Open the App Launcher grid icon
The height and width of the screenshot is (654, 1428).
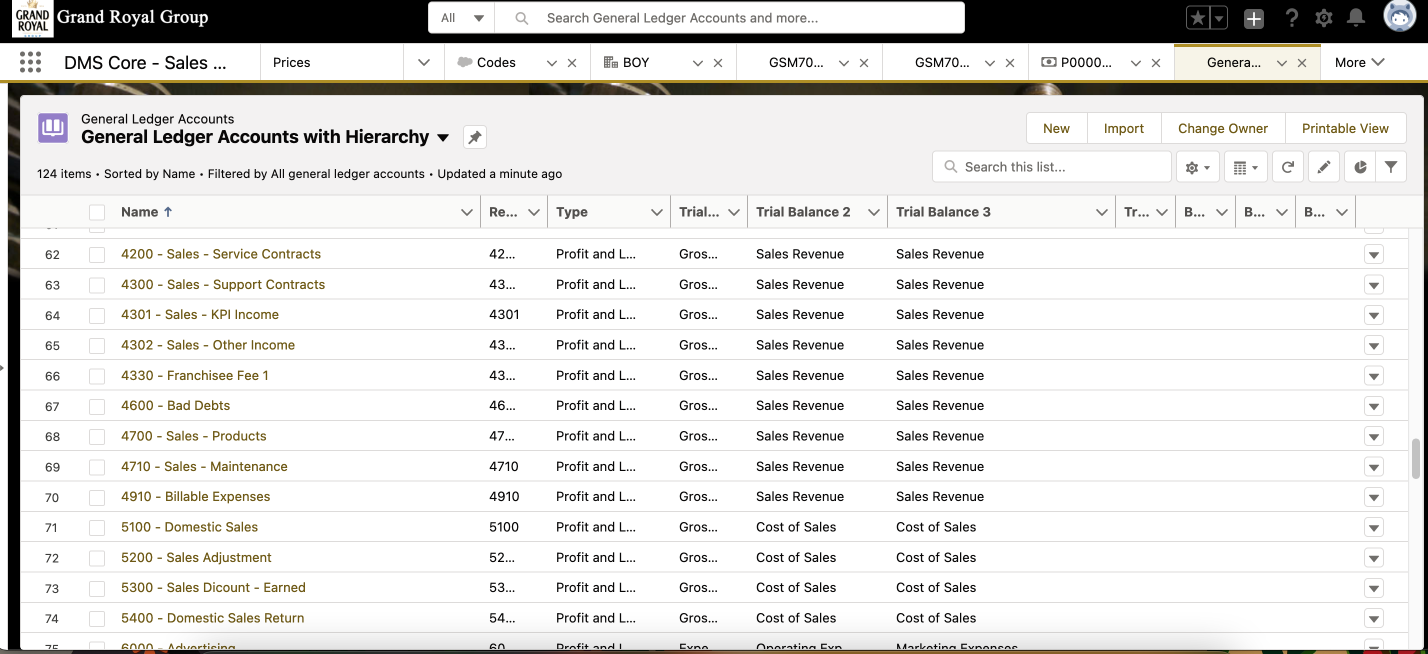[x=30, y=62]
